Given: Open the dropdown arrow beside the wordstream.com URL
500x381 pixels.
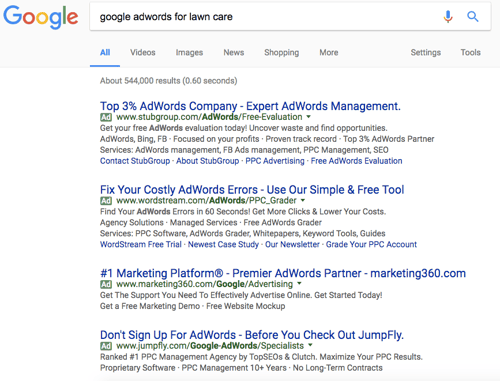Looking at the screenshot, I should pyautogui.click(x=303, y=200).
